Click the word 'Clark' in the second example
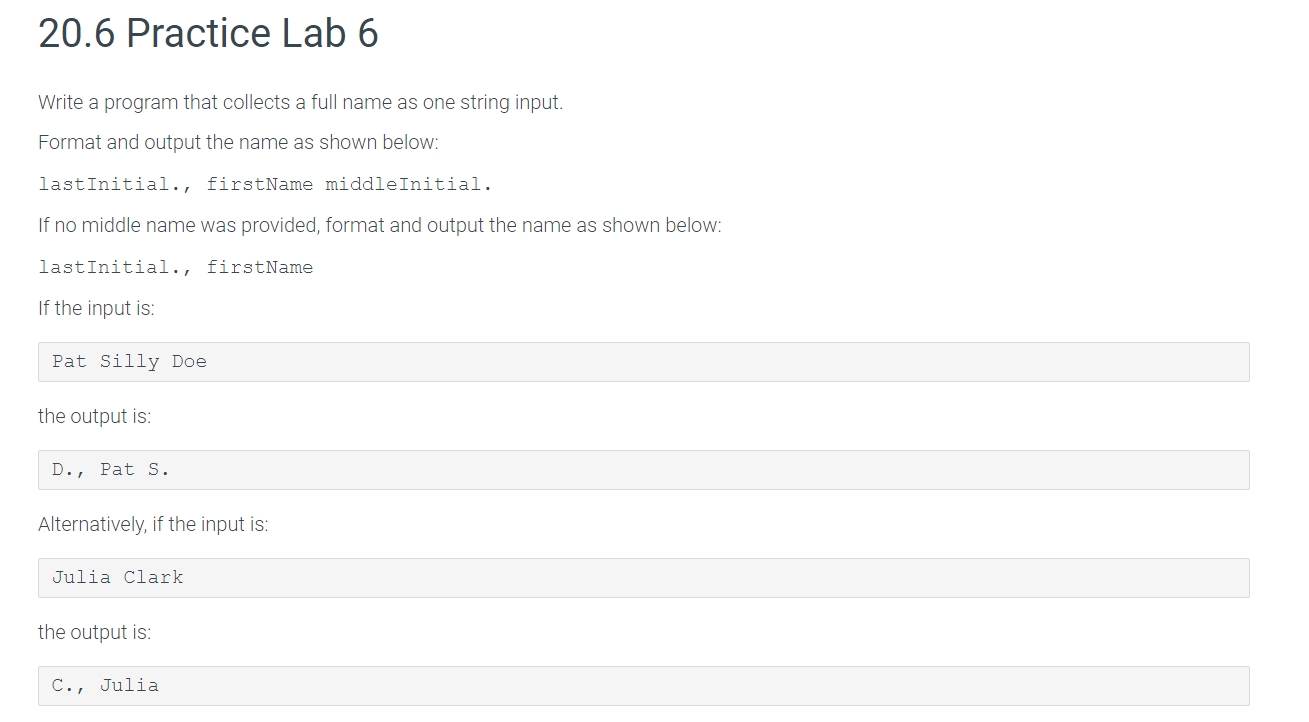The image size is (1309, 722). pos(153,578)
